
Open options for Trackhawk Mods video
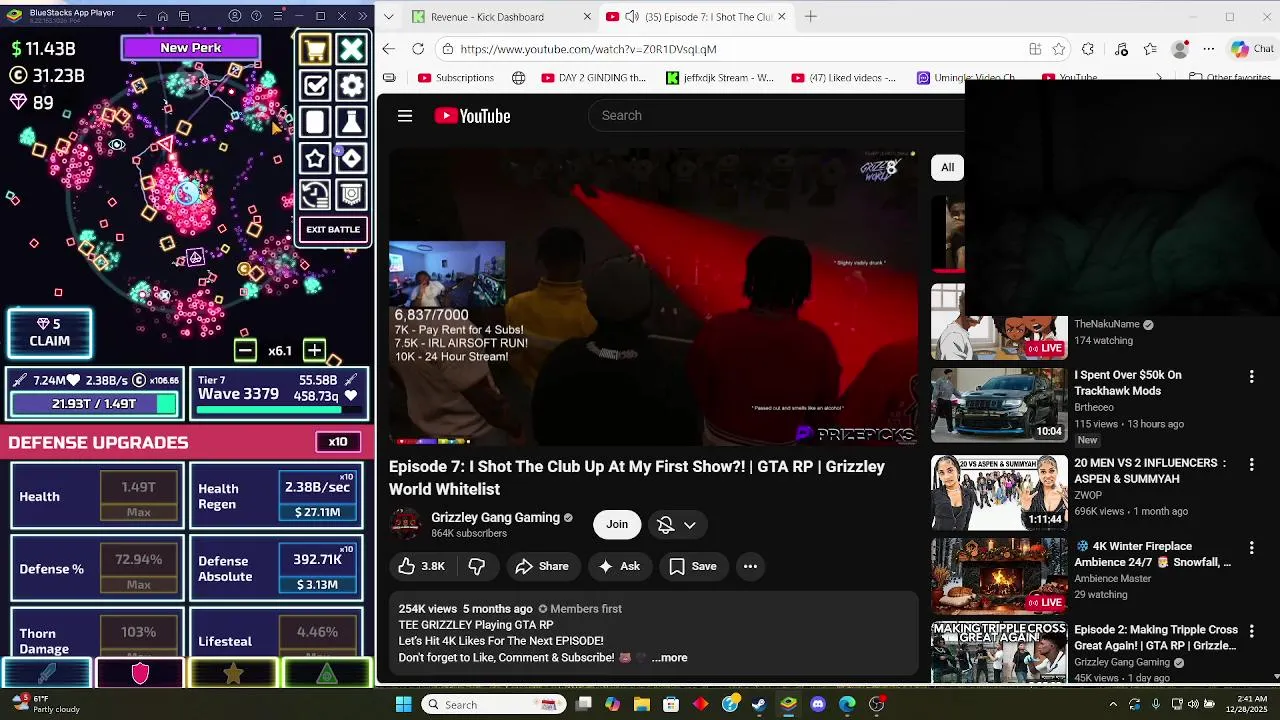pyautogui.click(x=1251, y=377)
